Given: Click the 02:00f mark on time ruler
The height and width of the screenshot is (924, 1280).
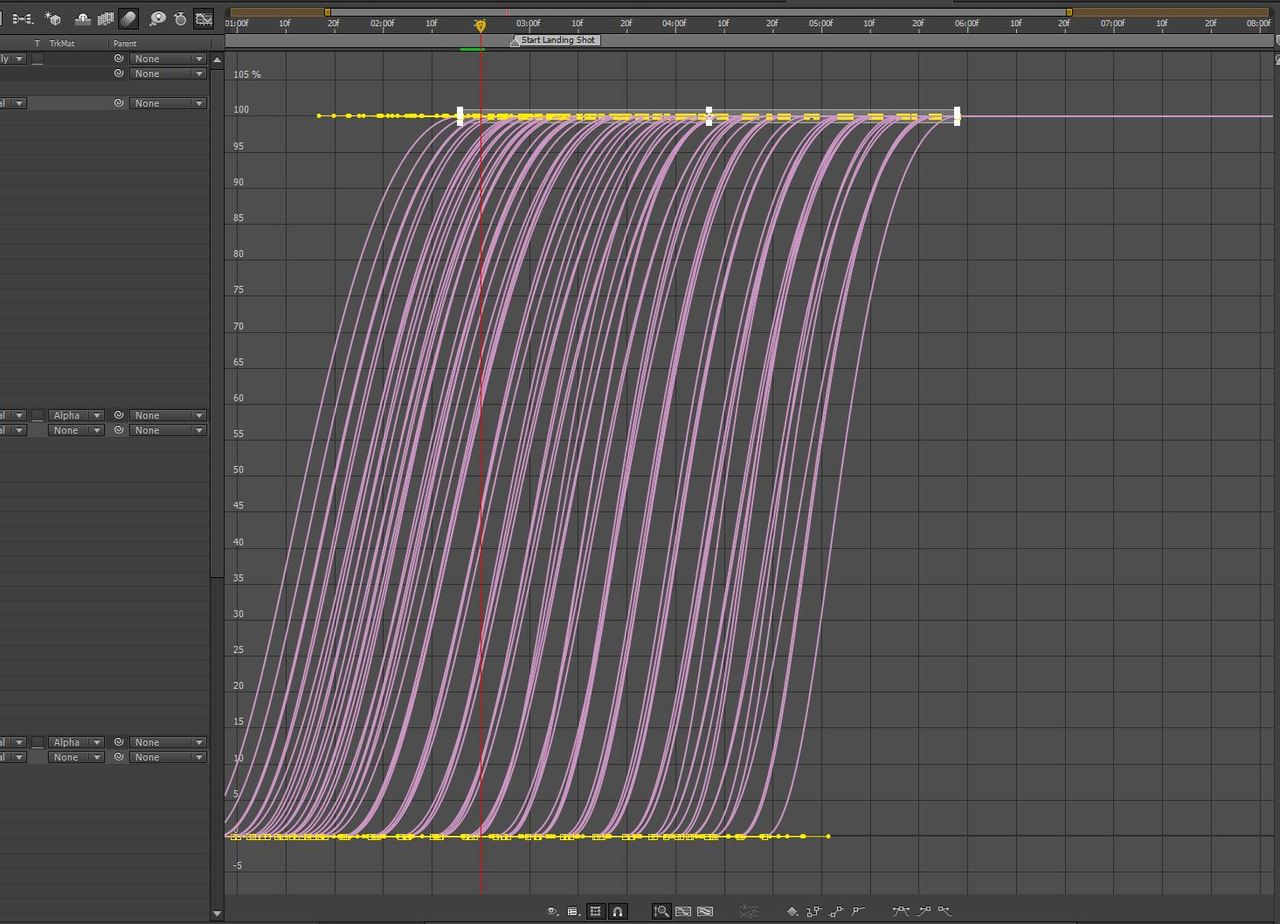Looking at the screenshot, I should pos(382,23).
